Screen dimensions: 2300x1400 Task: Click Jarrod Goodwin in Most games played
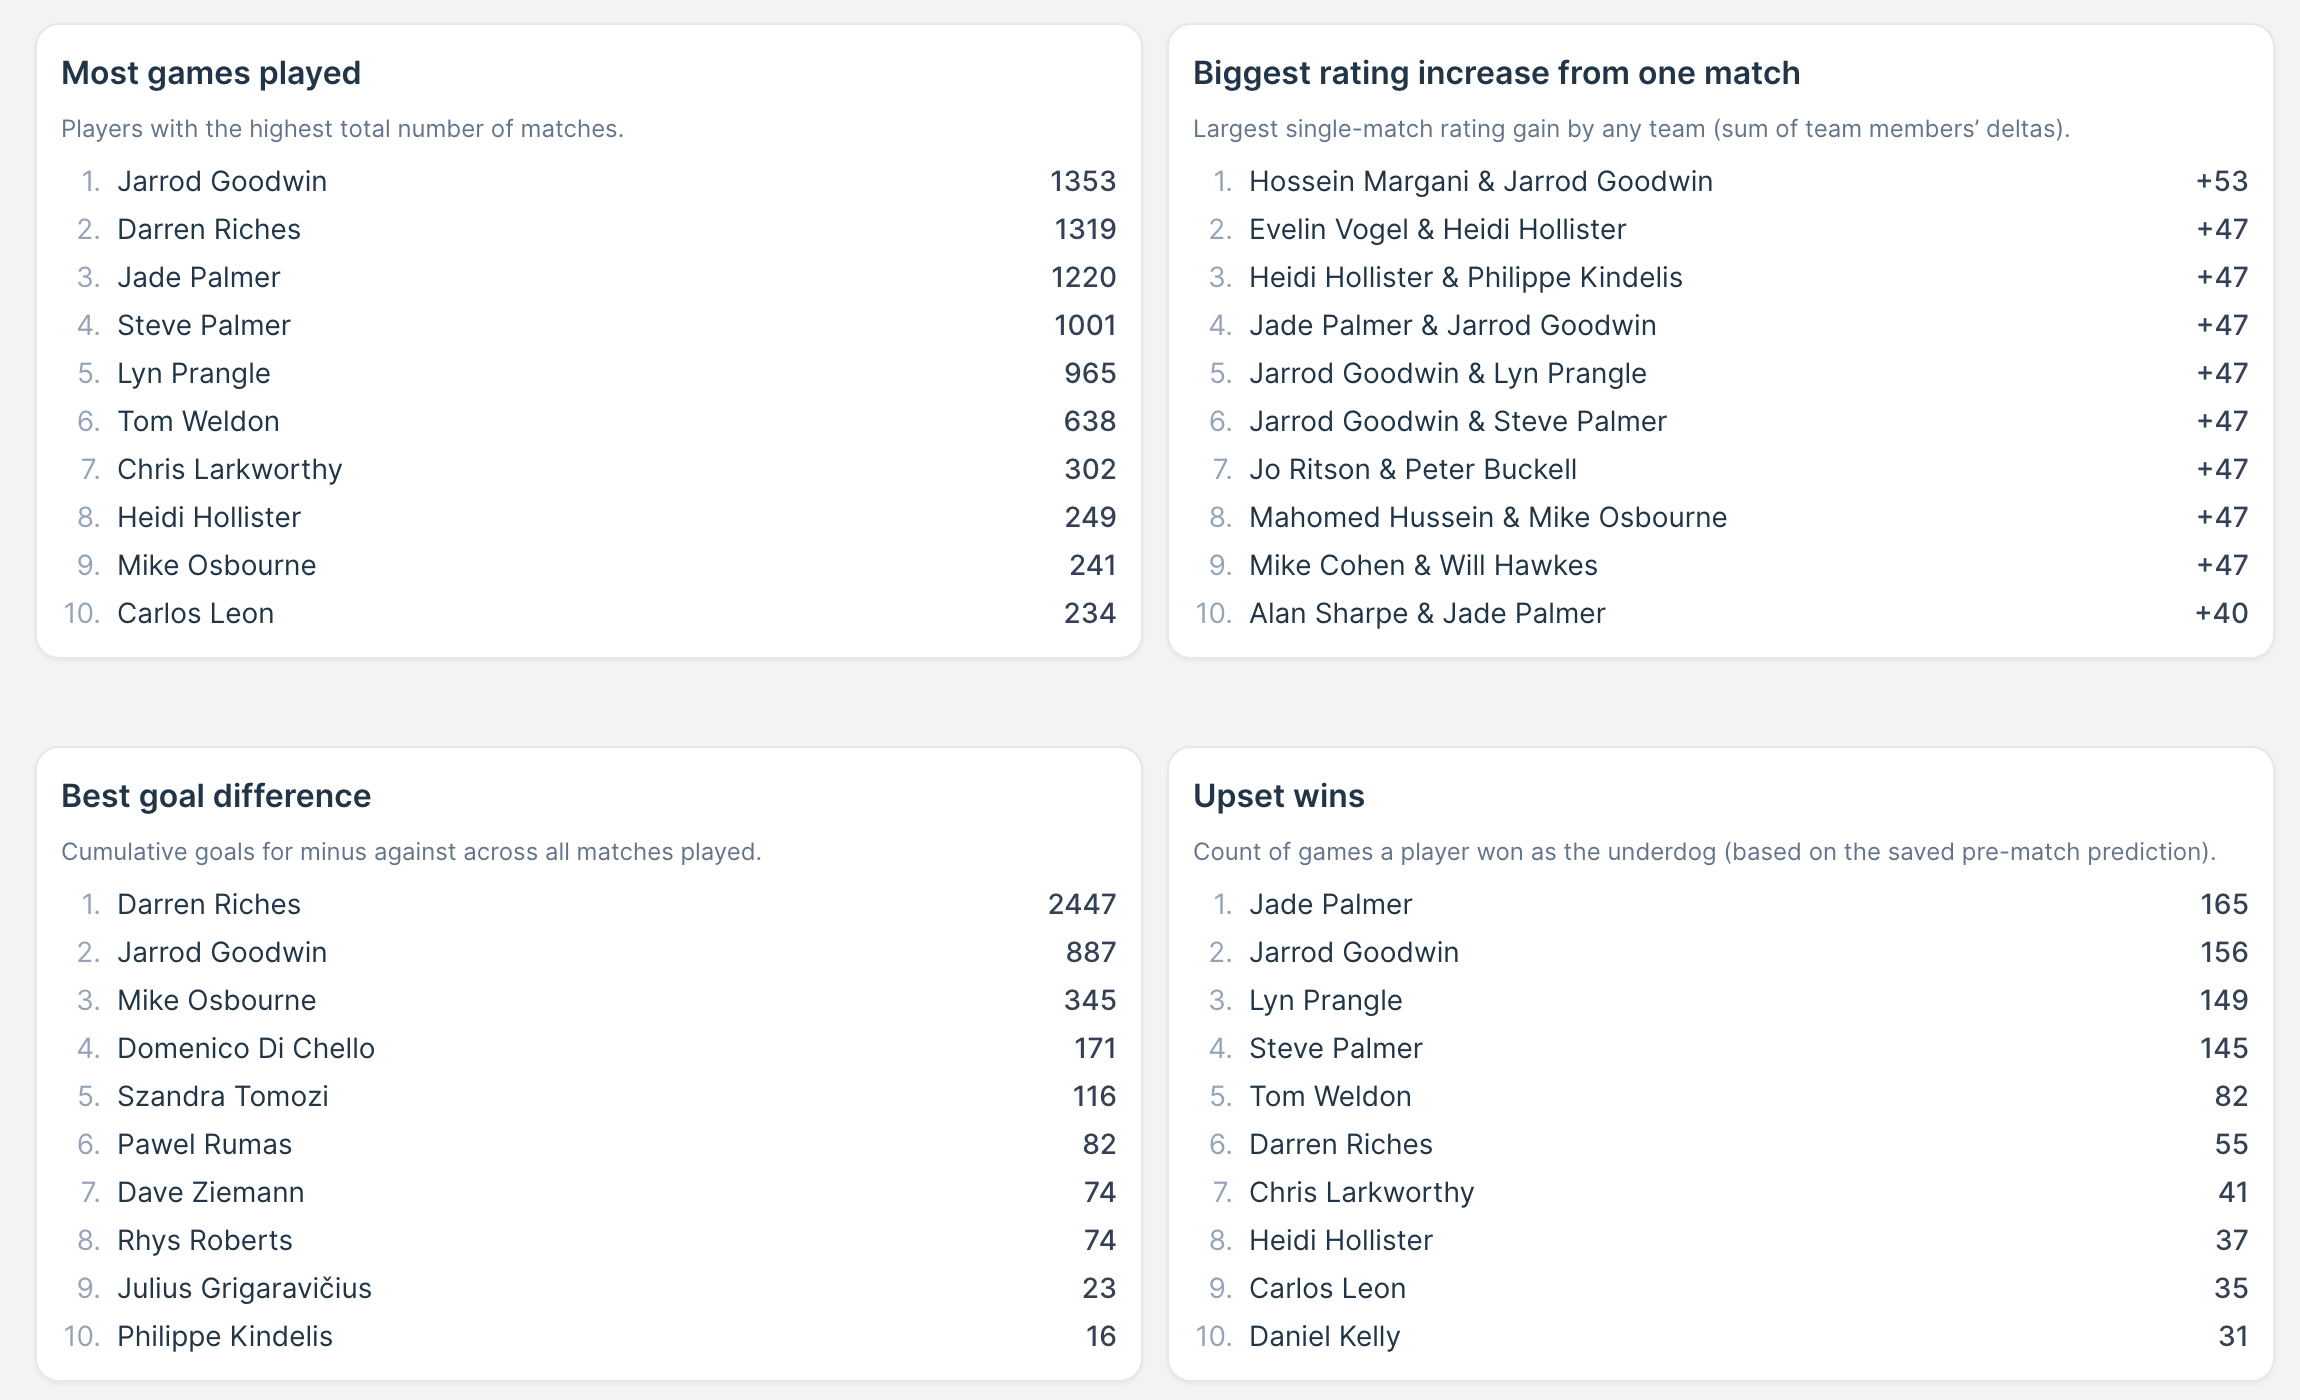[222, 181]
